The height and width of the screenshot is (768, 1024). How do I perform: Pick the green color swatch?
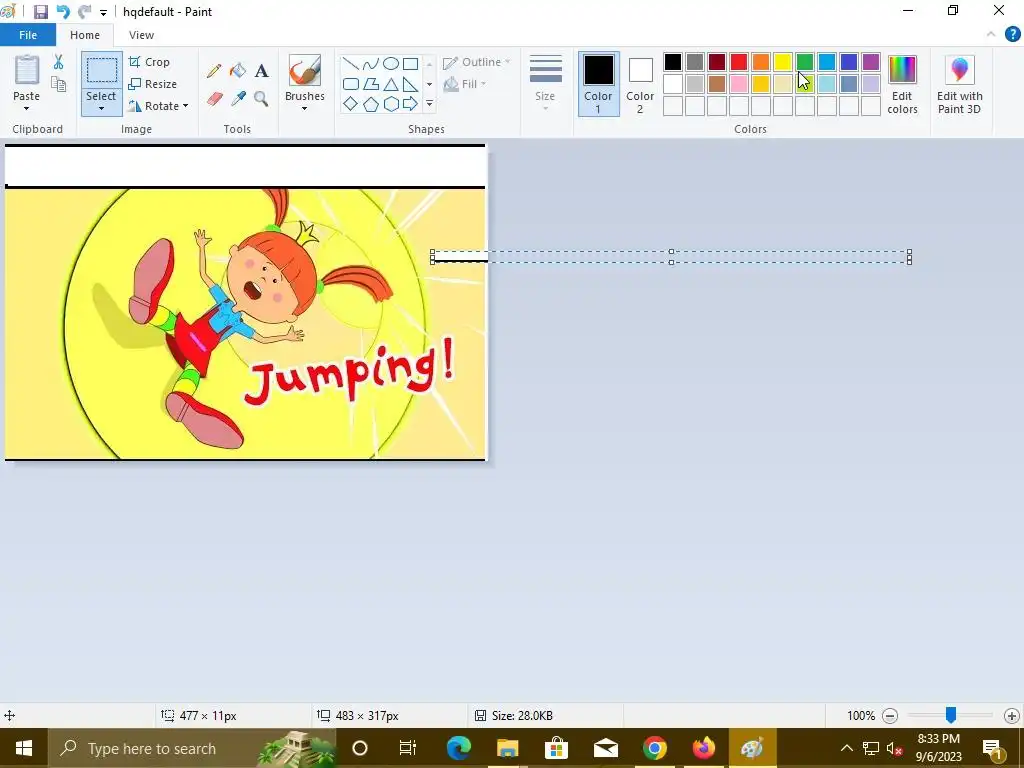(805, 62)
